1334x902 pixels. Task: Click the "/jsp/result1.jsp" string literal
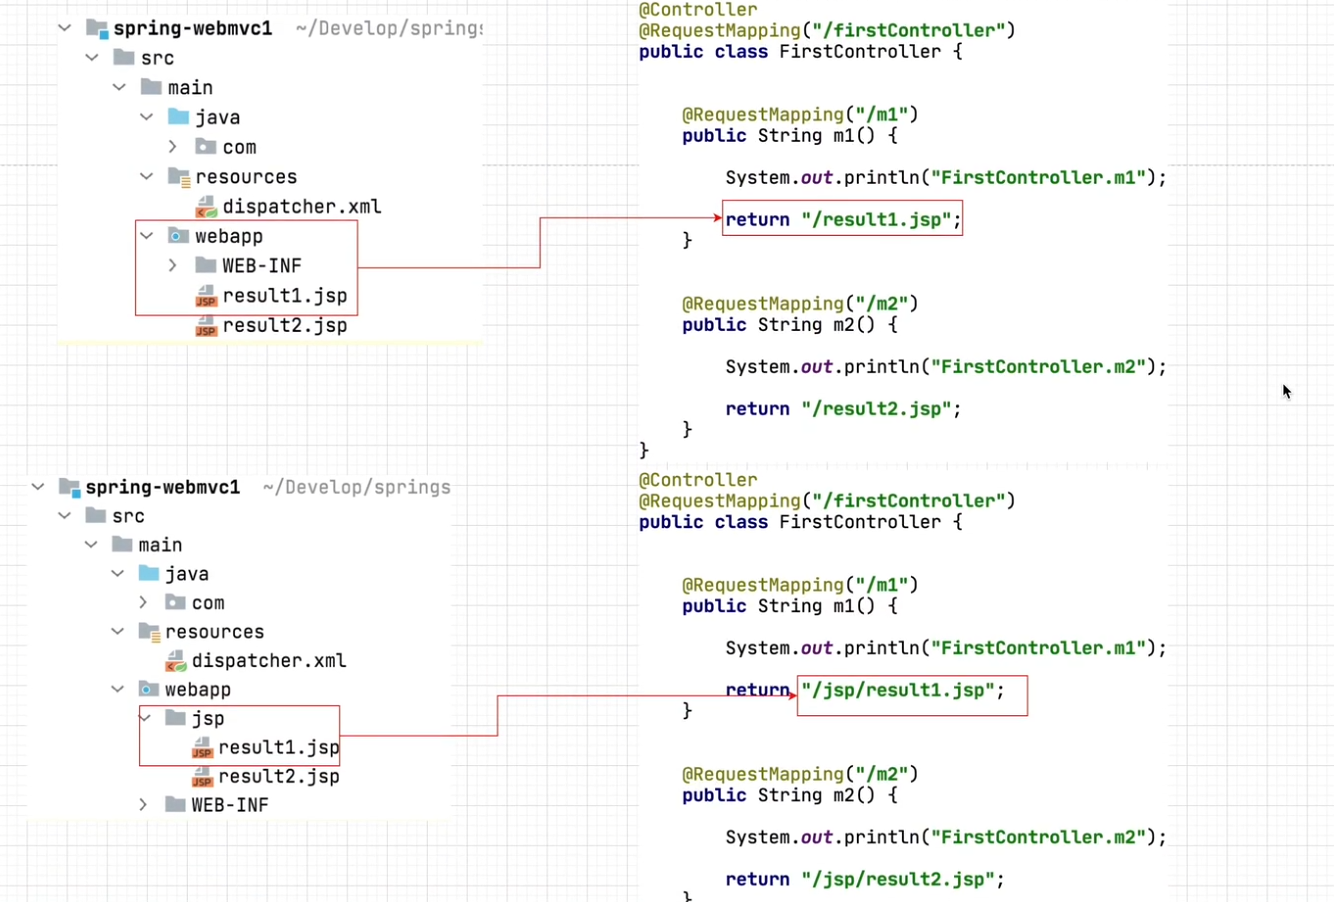point(898,690)
